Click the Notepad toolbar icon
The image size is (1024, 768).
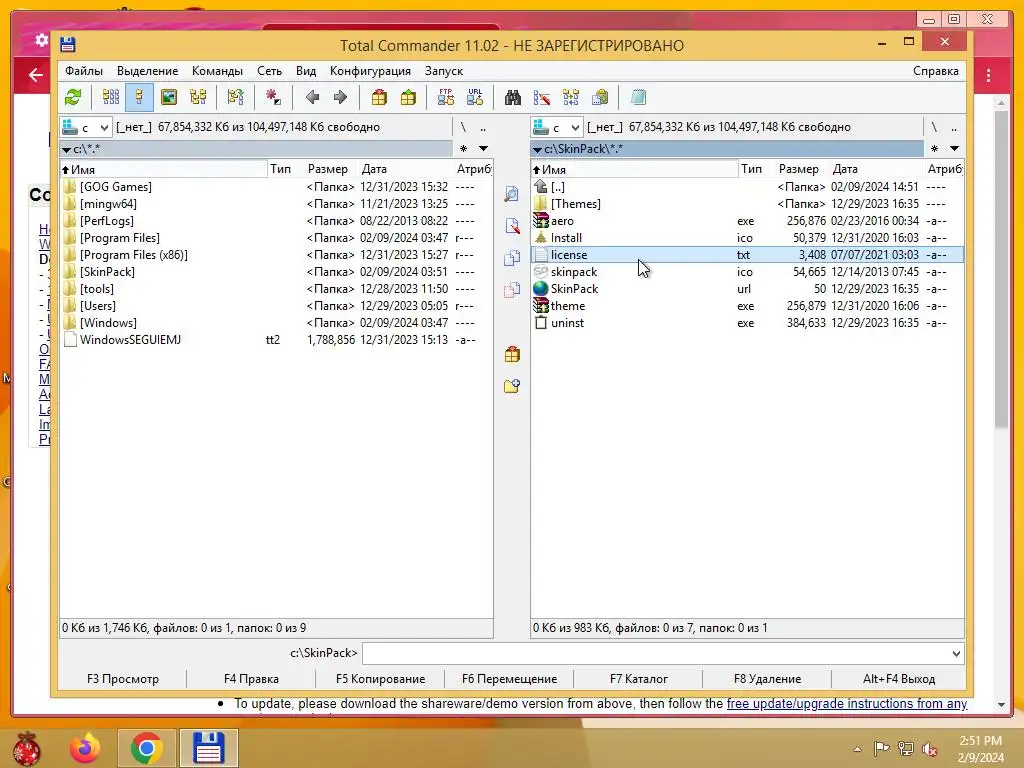click(638, 98)
